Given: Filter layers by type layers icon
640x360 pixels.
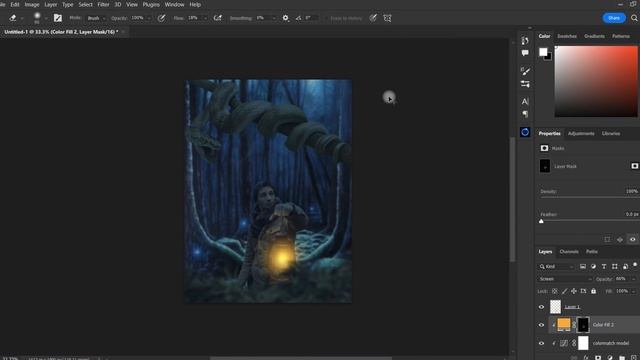Looking at the screenshot, I should (x=604, y=267).
